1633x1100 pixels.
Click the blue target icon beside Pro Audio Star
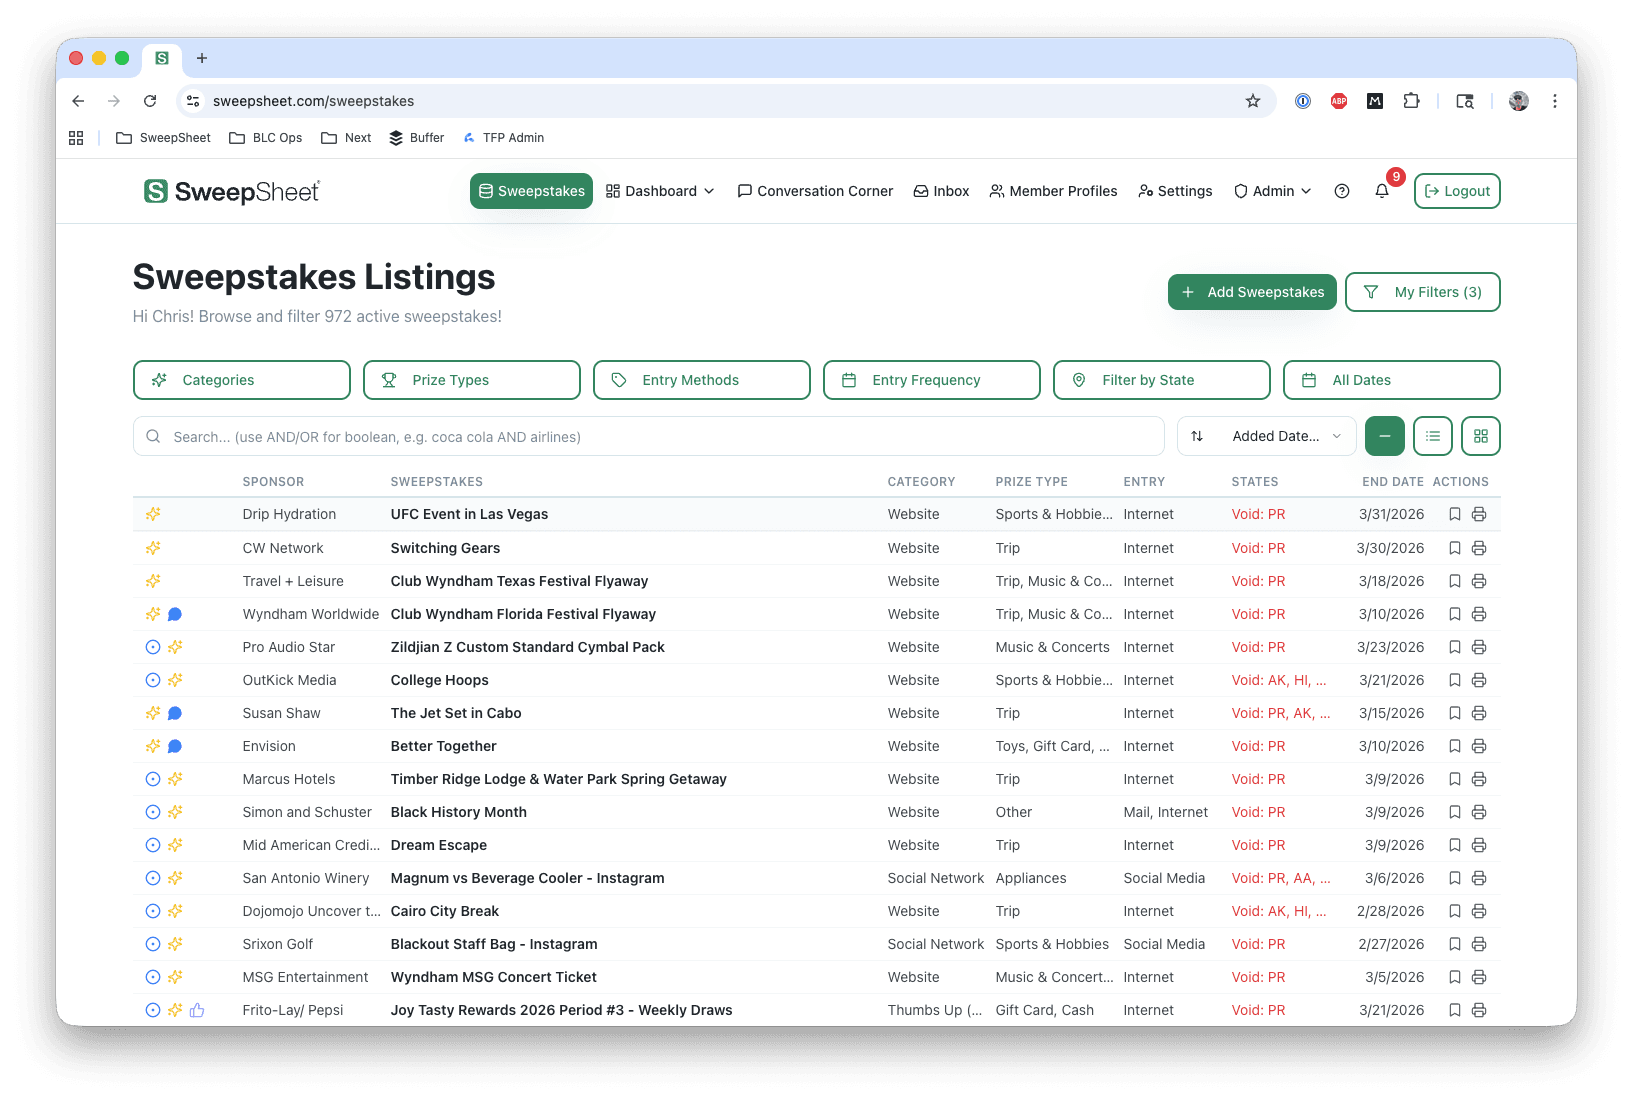152,647
